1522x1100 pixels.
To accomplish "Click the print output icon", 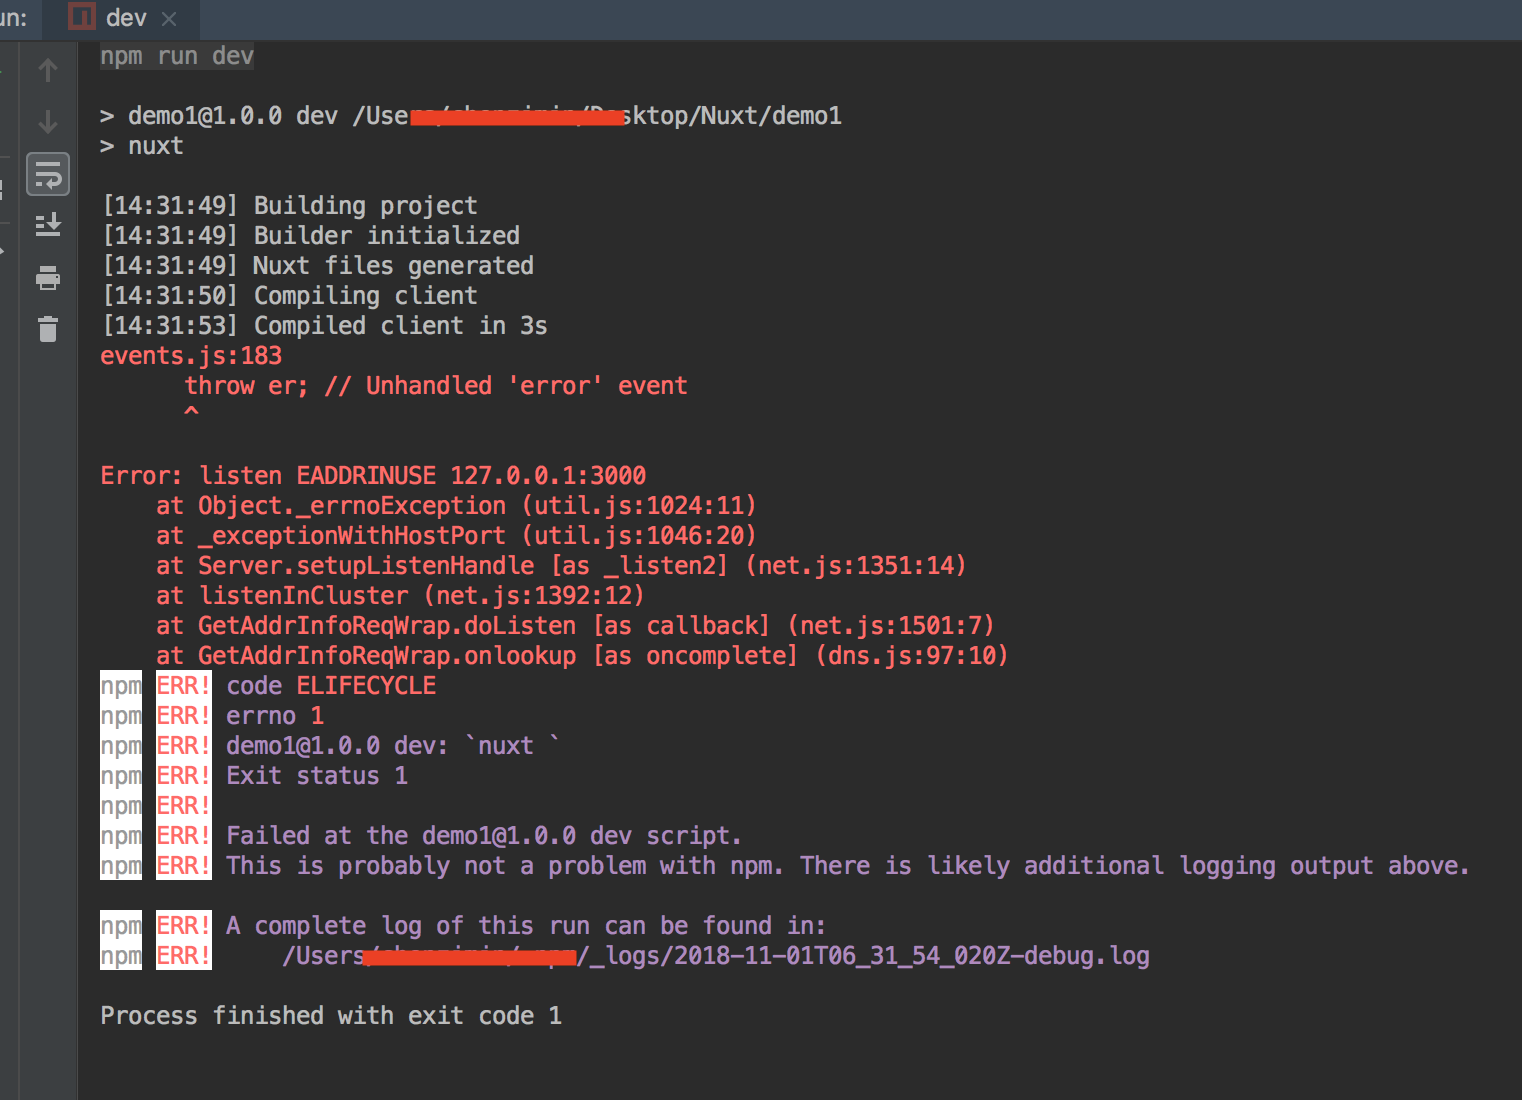I will coord(48,277).
